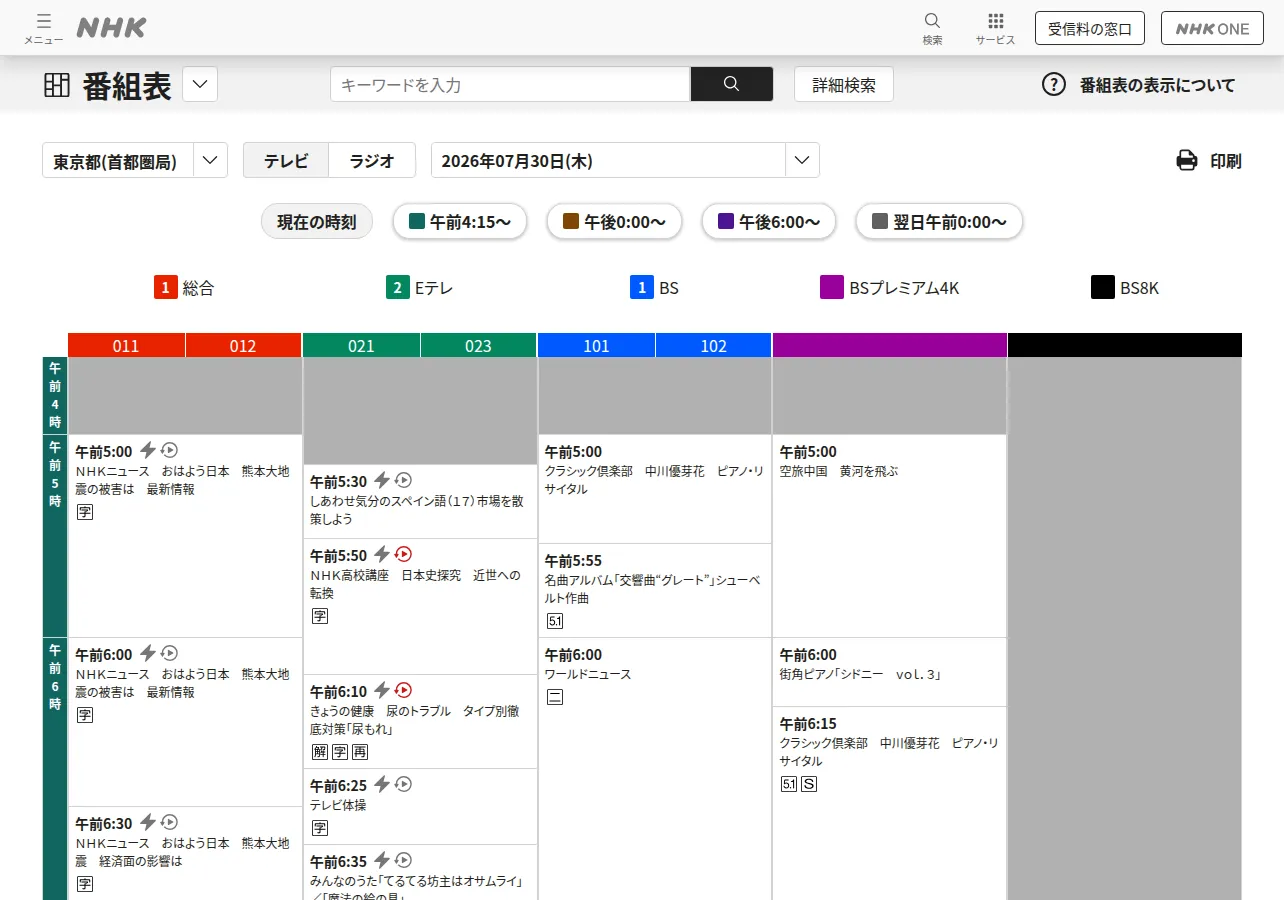Click play icon on 午前6:25 テレビ体操
The height and width of the screenshot is (900, 1284).
click(404, 784)
